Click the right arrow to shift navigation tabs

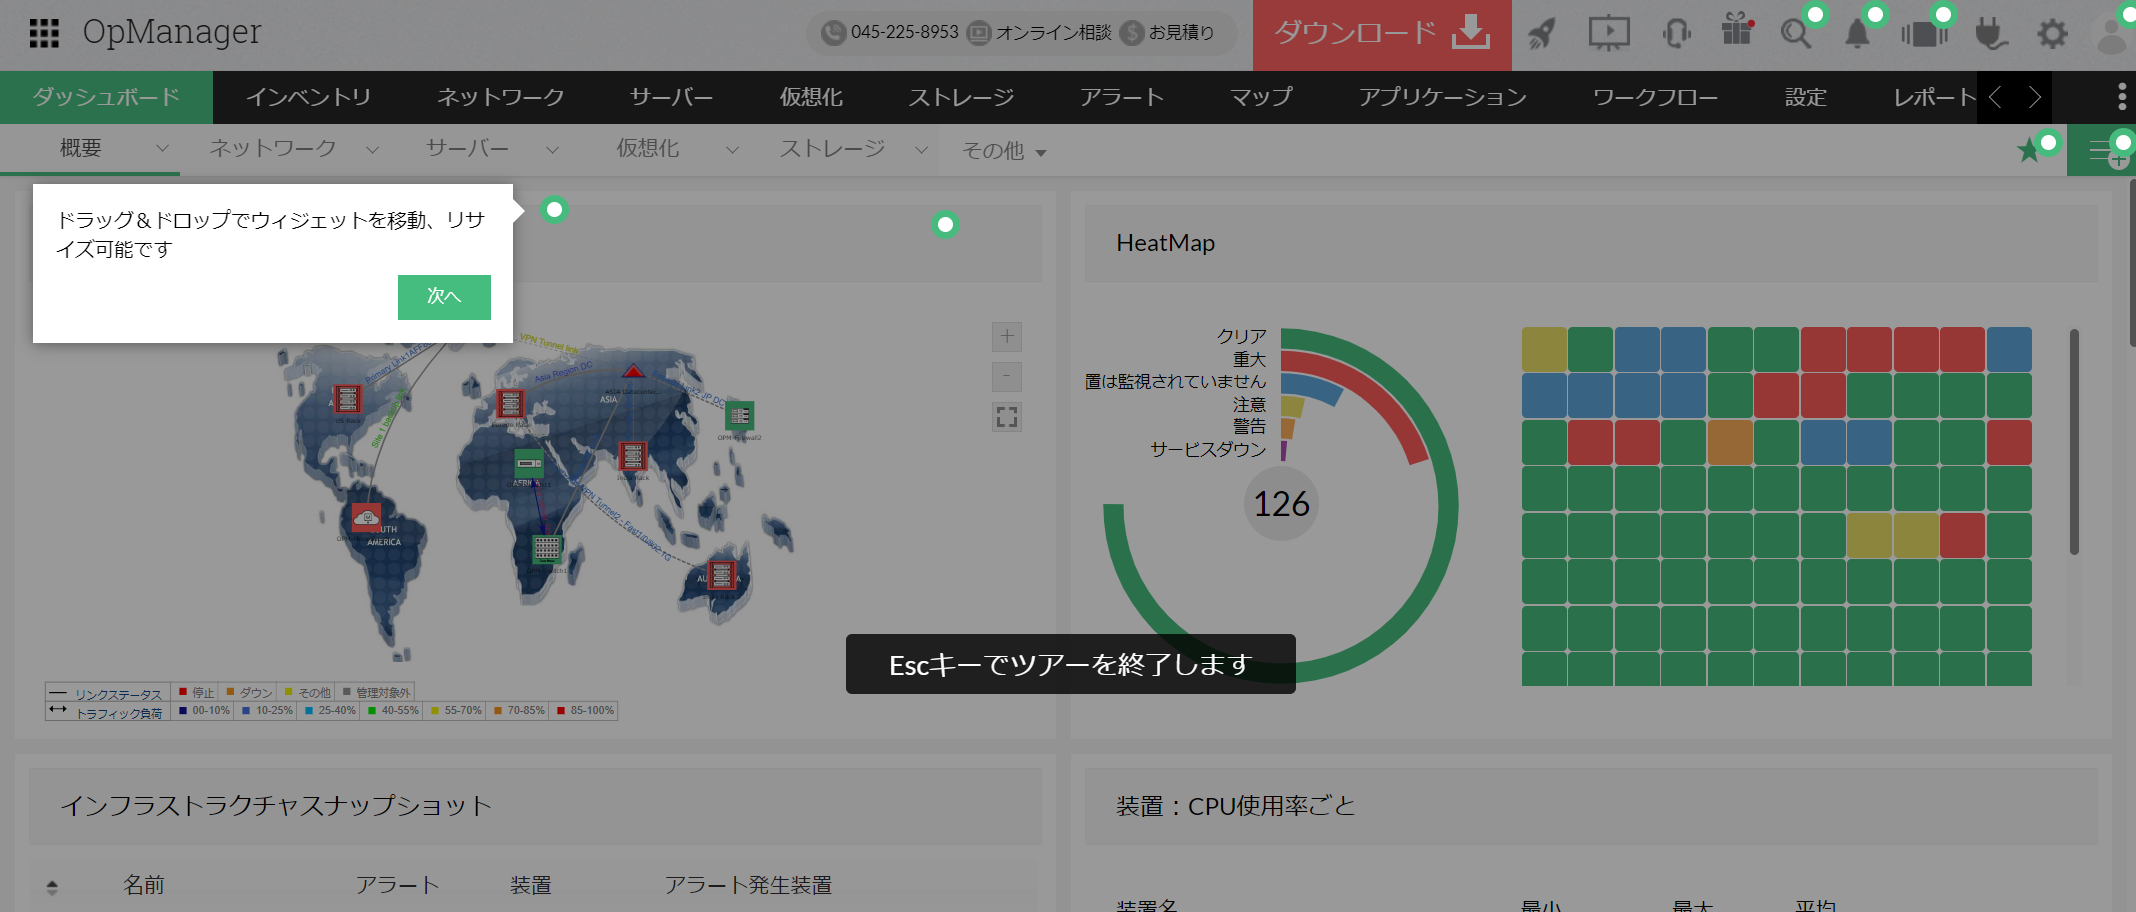pos(2034,97)
